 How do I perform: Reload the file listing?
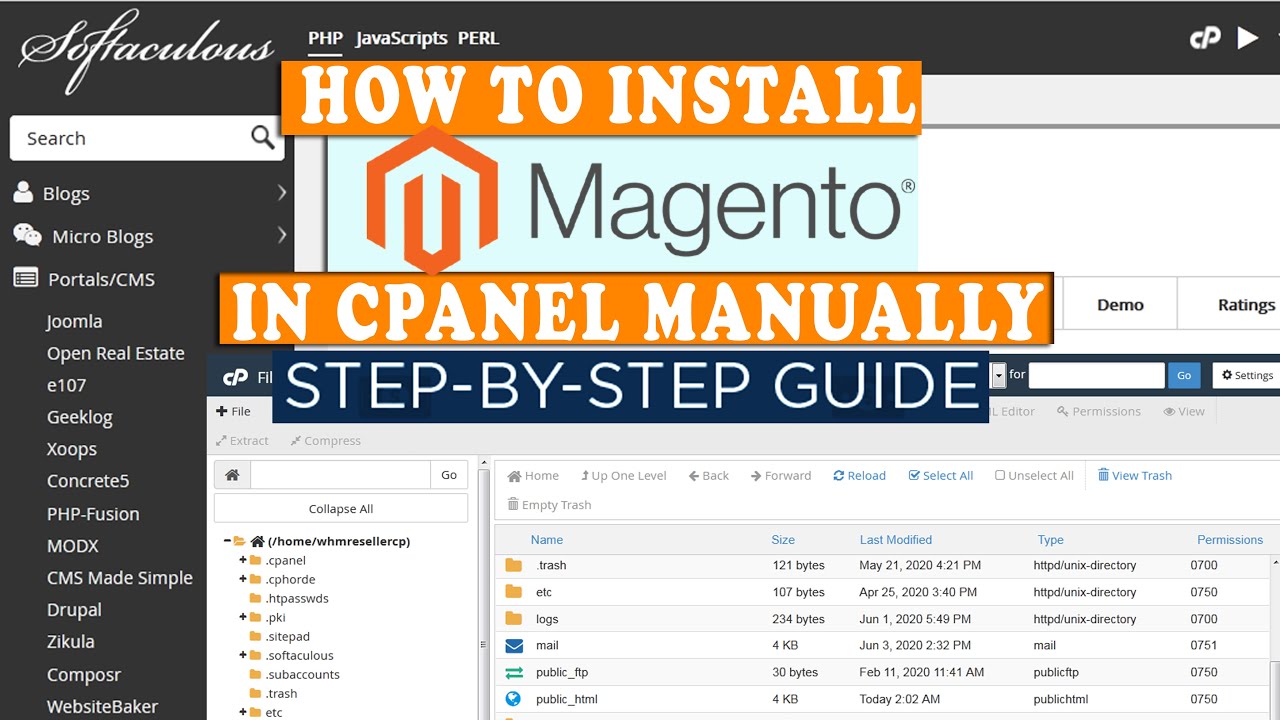859,475
